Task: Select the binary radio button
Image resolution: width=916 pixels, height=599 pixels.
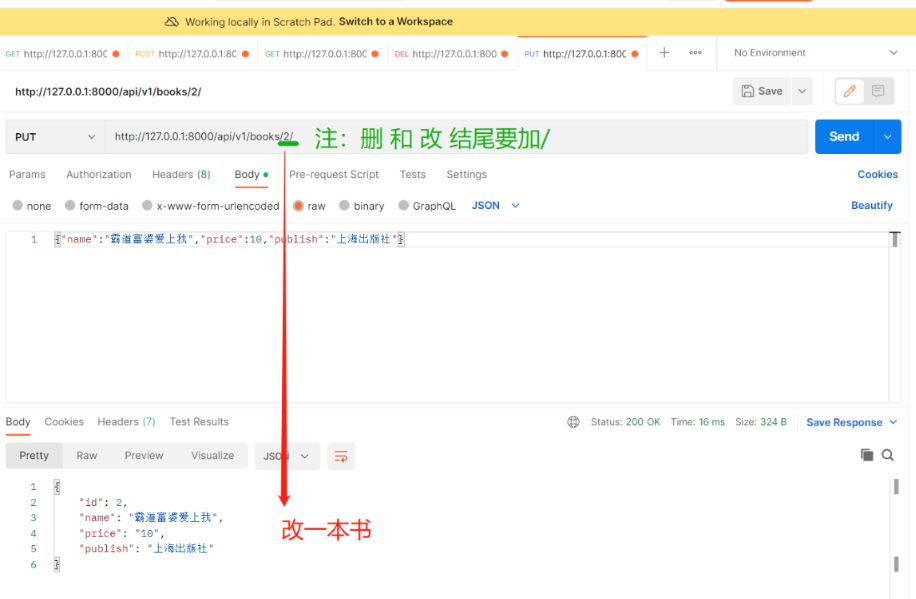Action: pyautogui.click(x=345, y=206)
